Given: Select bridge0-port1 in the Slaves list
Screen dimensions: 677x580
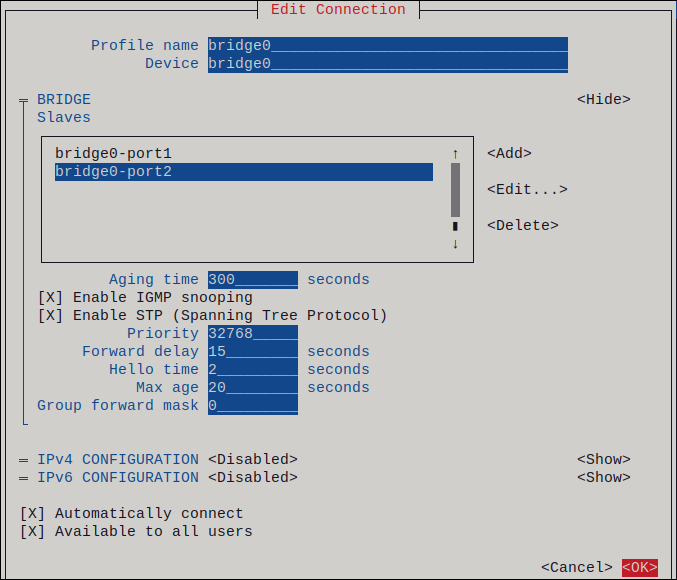Looking at the screenshot, I should pyautogui.click(x=113, y=154).
